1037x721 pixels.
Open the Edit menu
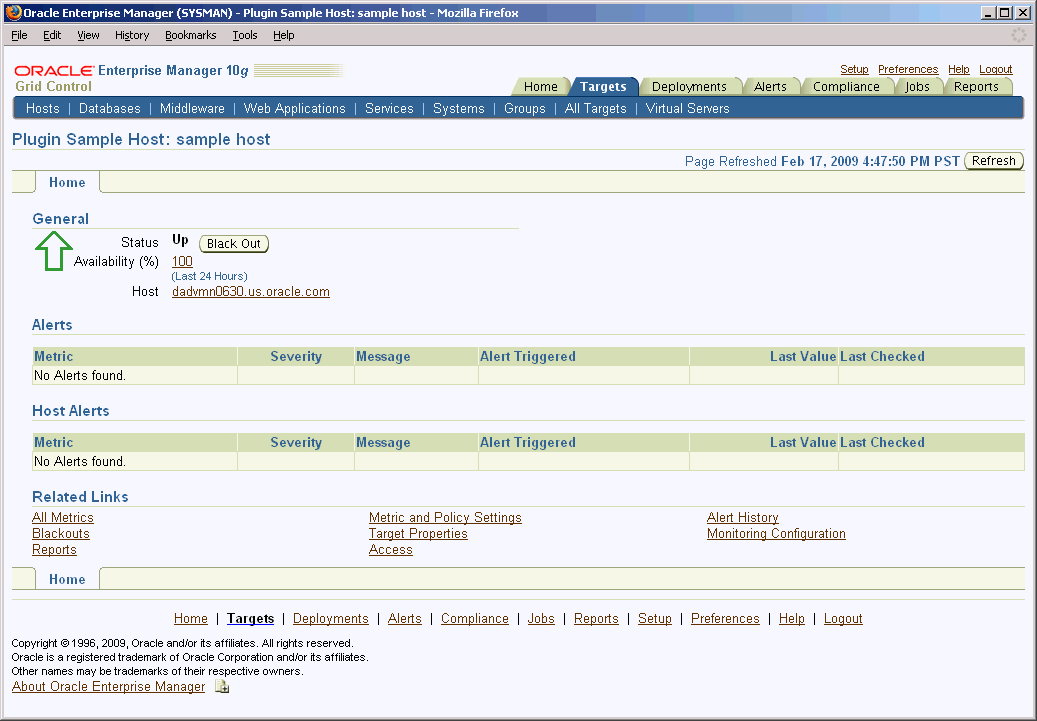click(x=52, y=35)
